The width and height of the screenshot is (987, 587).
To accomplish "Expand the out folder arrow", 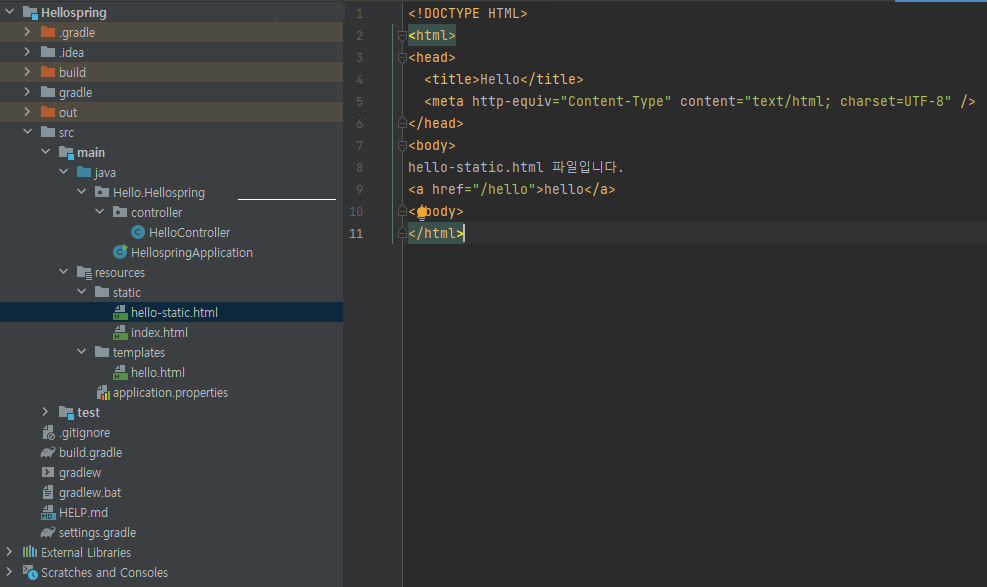I will (x=27, y=112).
